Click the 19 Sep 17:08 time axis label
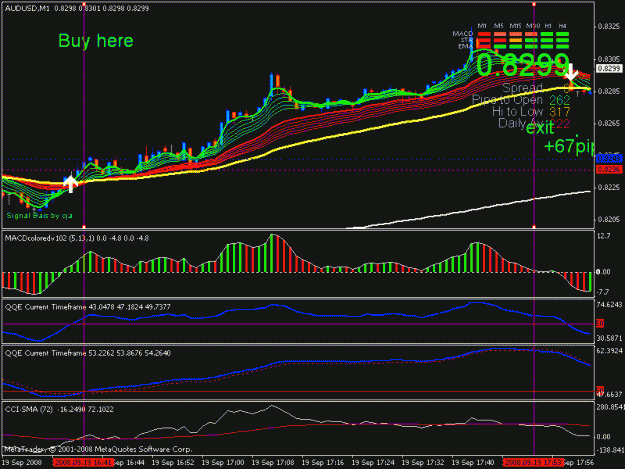The width and height of the screenshot is (625, 469). 273,463
